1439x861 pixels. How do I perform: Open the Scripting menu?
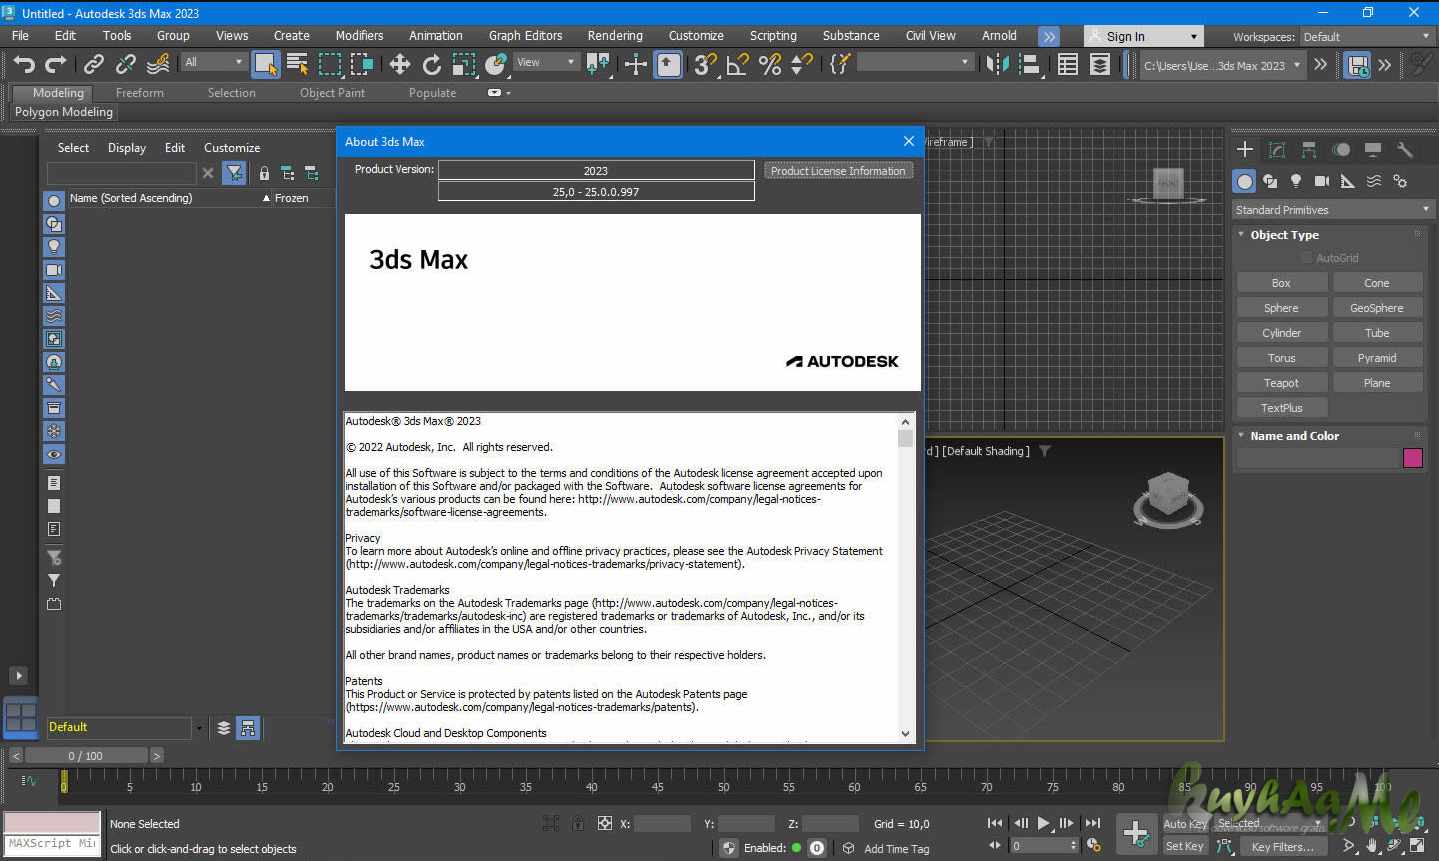(773, 36)
